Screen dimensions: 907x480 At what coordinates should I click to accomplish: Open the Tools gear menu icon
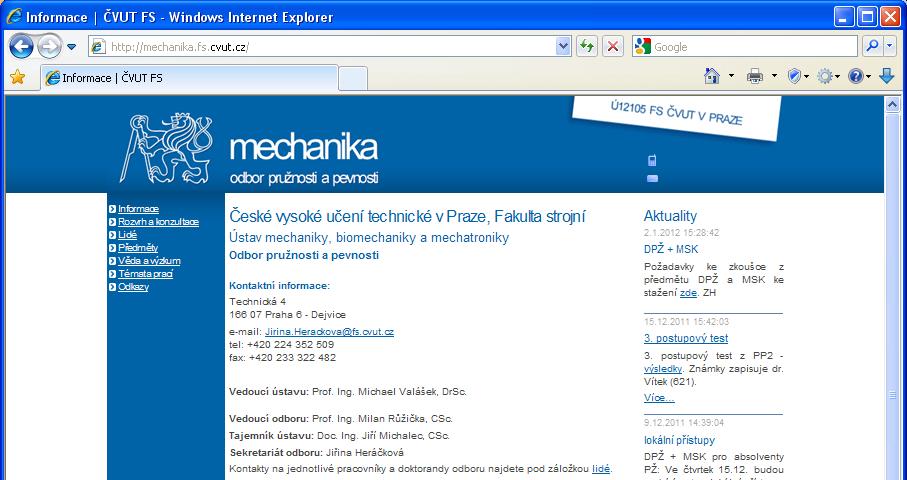(824, 76)
